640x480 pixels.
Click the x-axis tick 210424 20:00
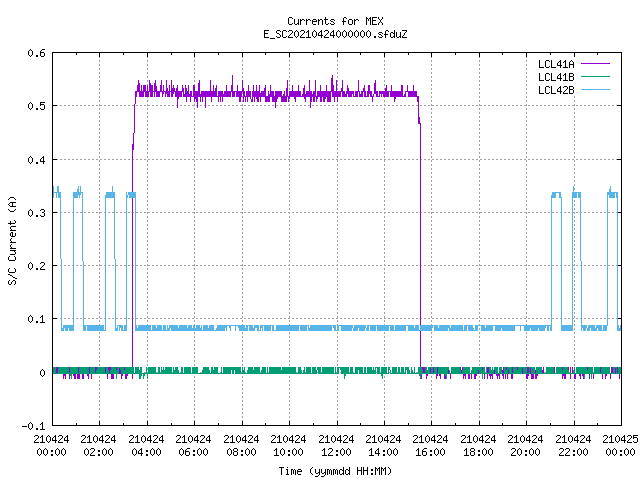(525, 446)
